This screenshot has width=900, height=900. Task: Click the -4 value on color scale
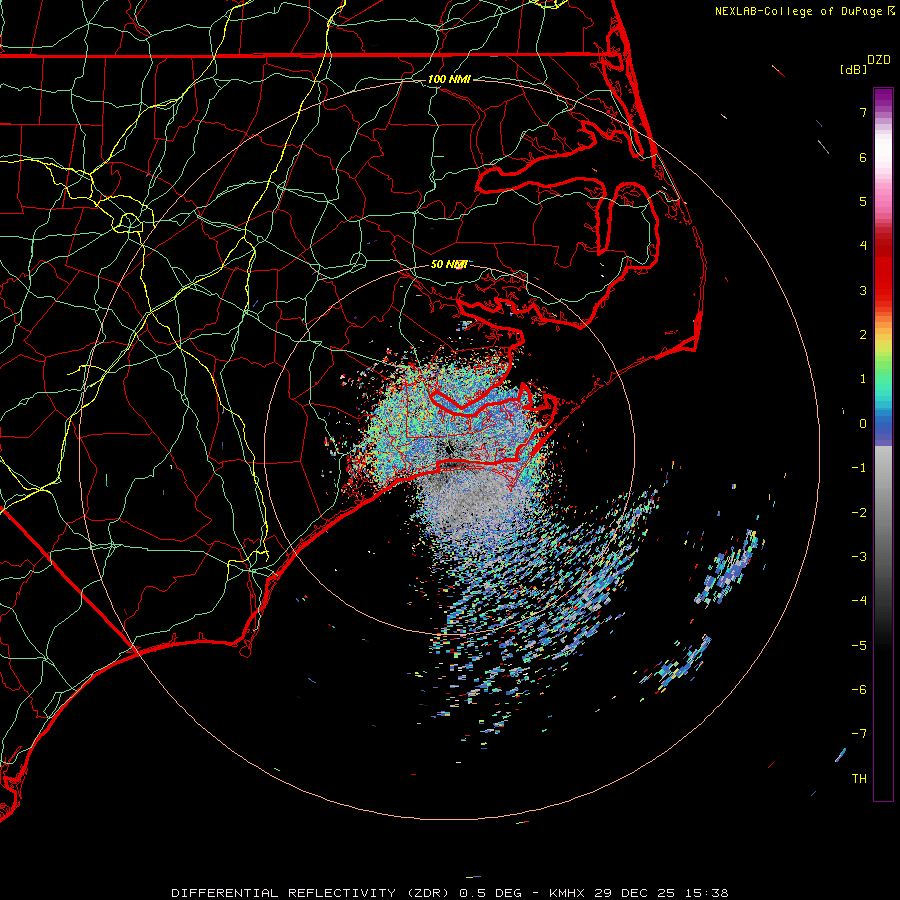[859, 601]
